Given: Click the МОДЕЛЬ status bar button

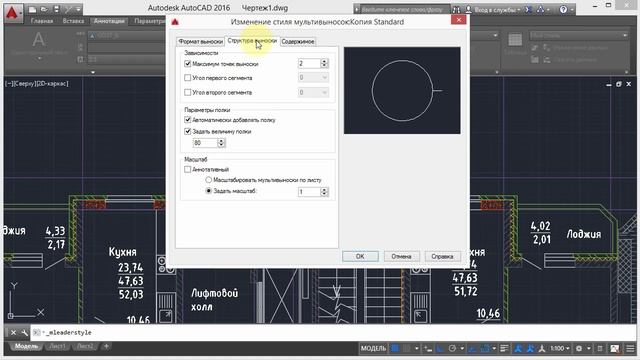Looking at the screenshot, I should click(x=373, y=348).
